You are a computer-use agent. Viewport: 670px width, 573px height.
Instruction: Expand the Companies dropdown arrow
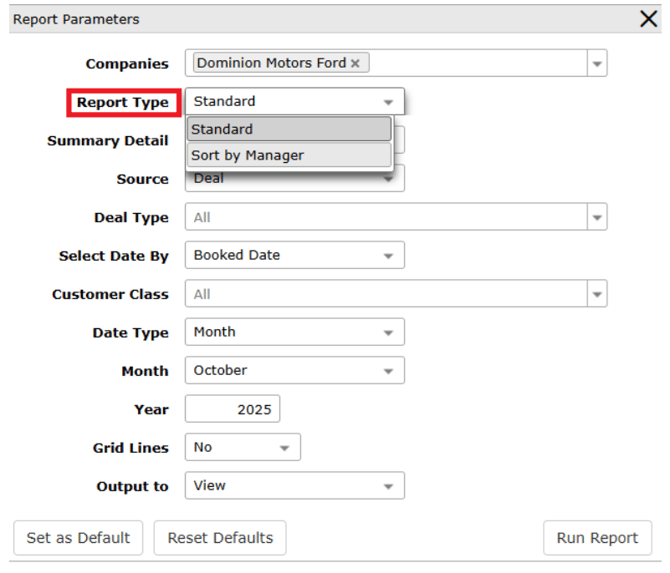click(597, 63)
